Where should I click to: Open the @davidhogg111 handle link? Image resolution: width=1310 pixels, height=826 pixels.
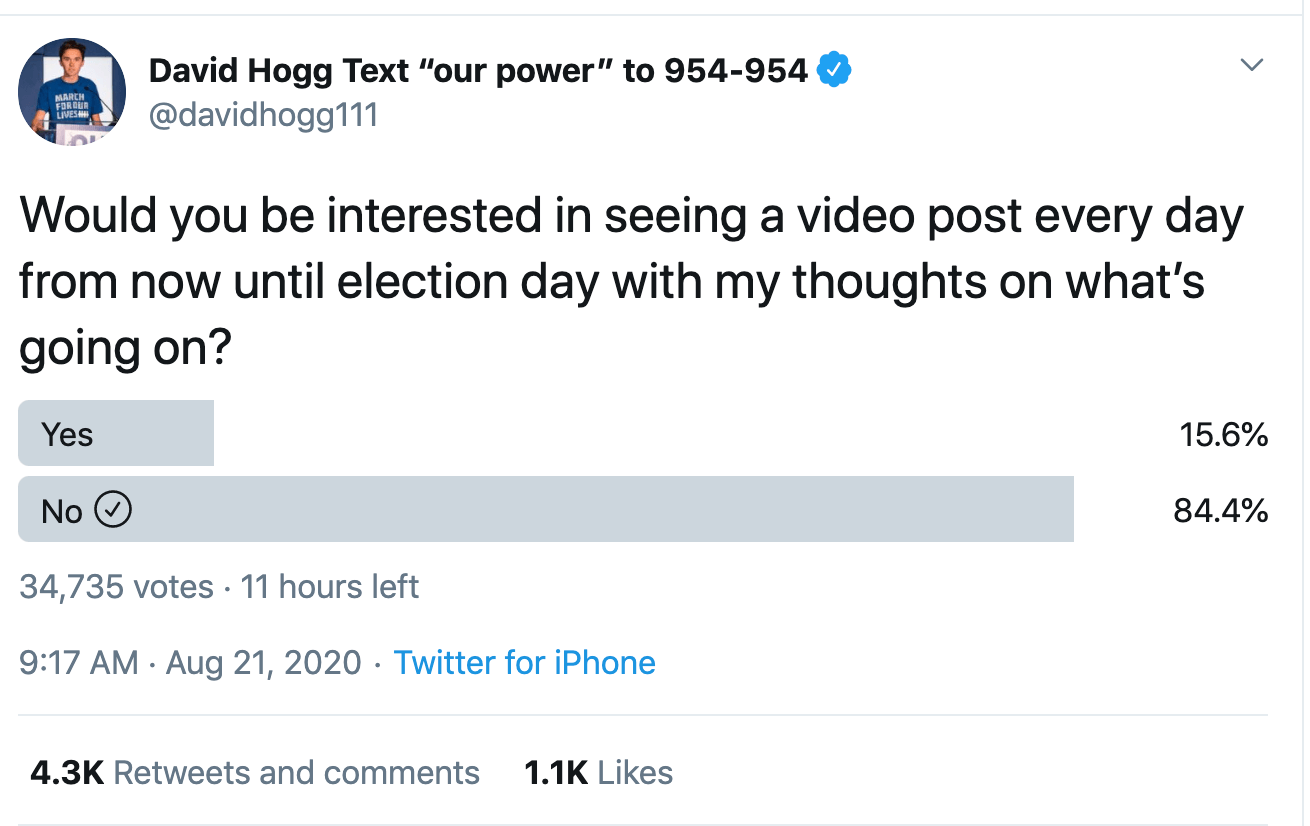tap(263, 115)
